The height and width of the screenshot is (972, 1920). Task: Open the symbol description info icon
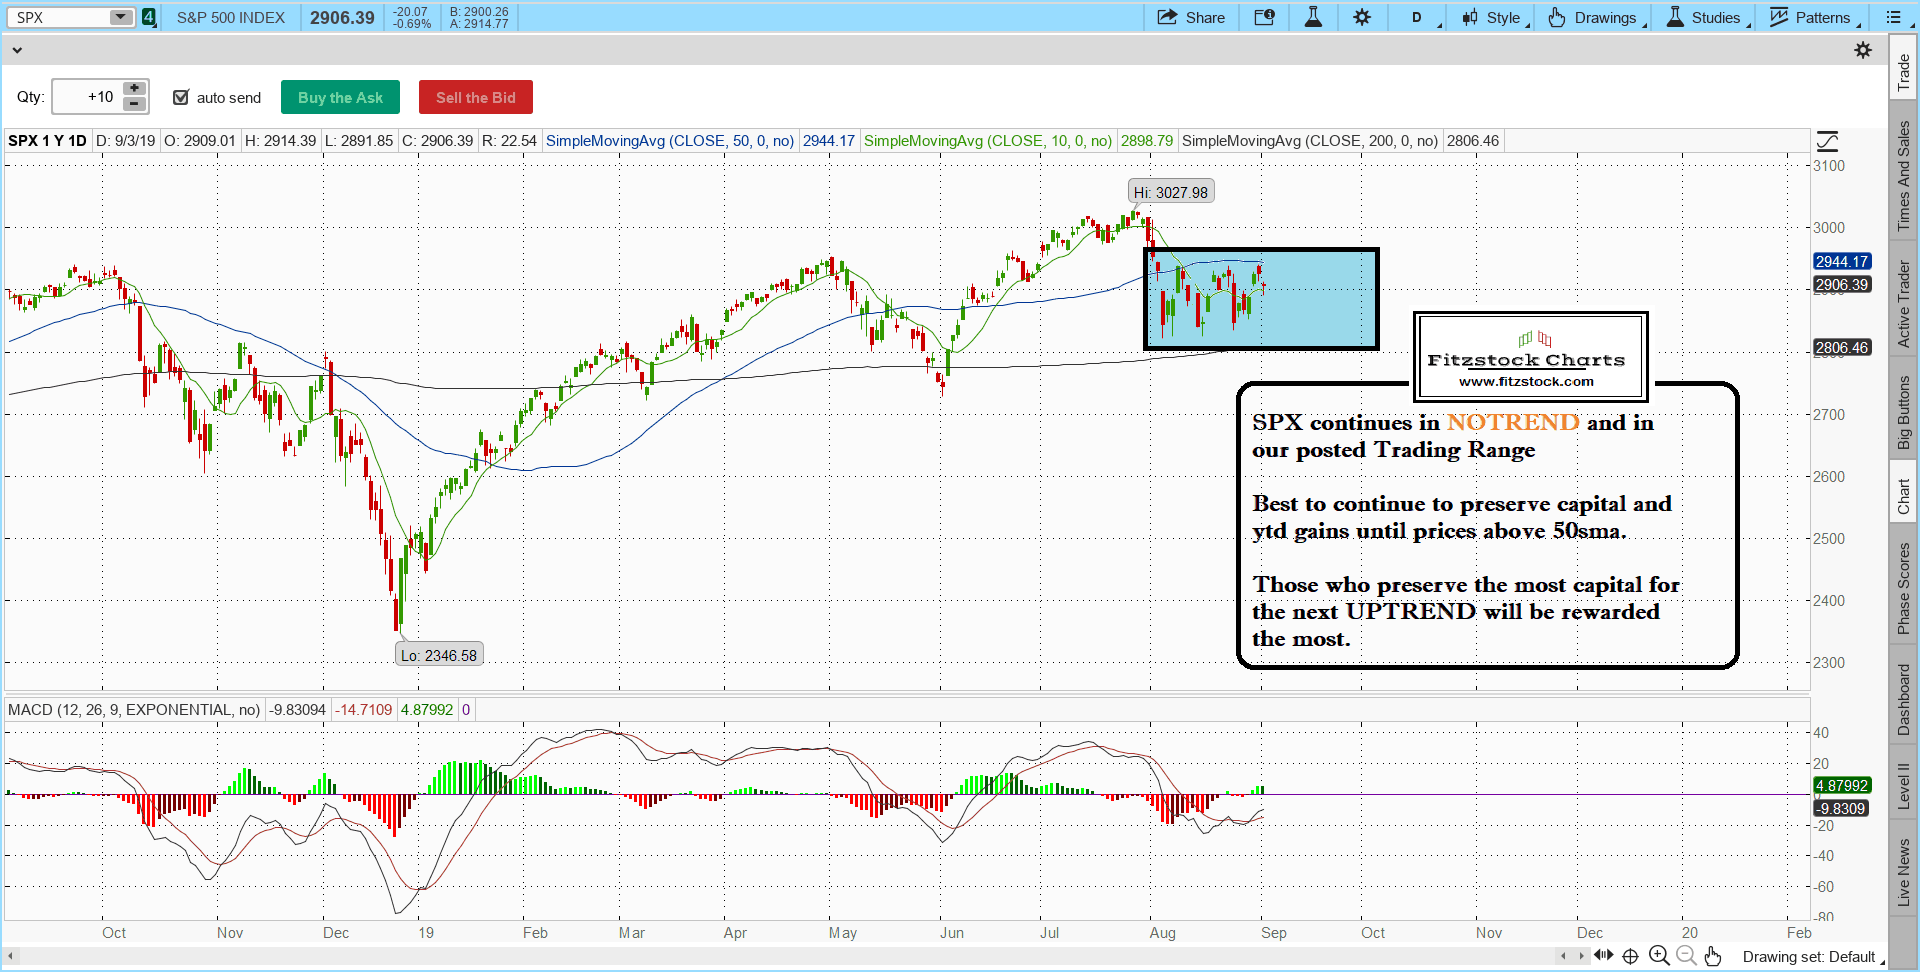tap(1264, 17)
